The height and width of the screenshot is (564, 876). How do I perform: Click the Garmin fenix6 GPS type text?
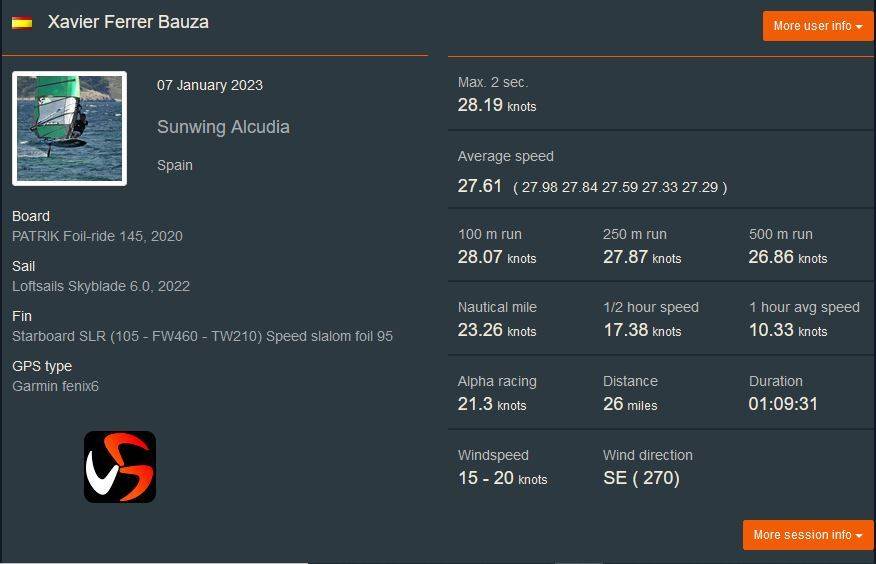55,386
